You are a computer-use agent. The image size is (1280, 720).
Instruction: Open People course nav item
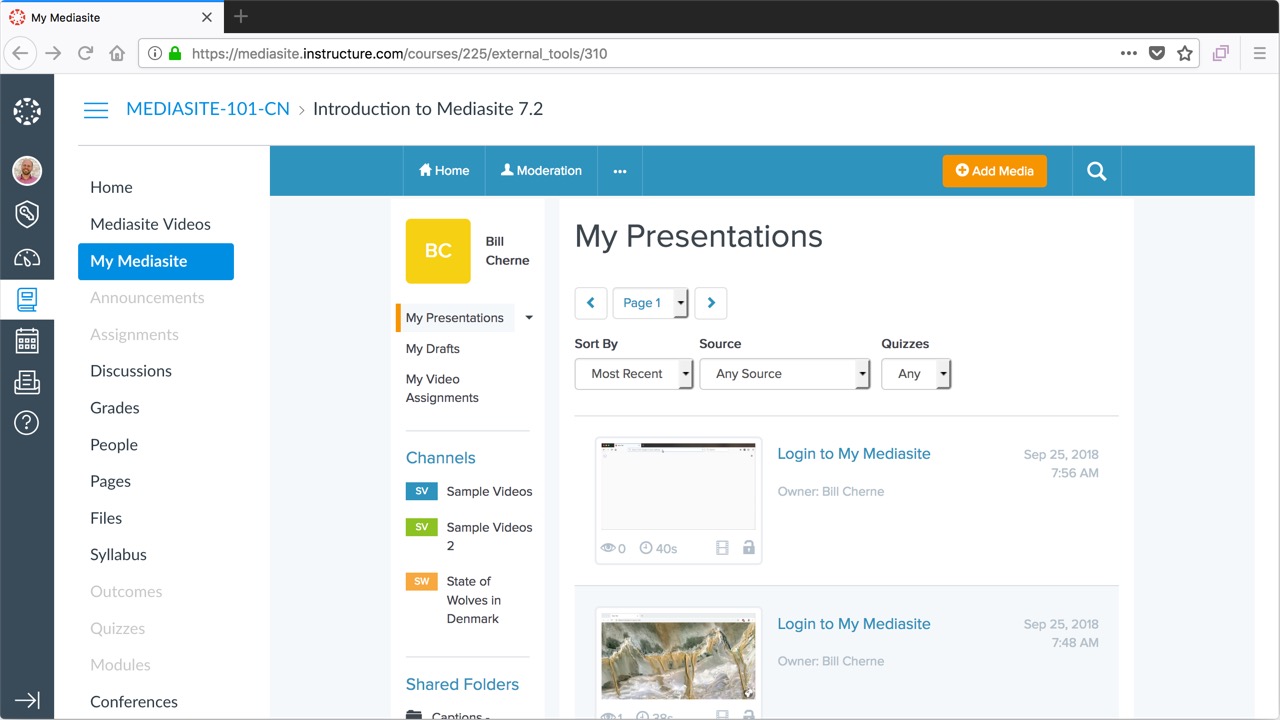click(114, 445)
